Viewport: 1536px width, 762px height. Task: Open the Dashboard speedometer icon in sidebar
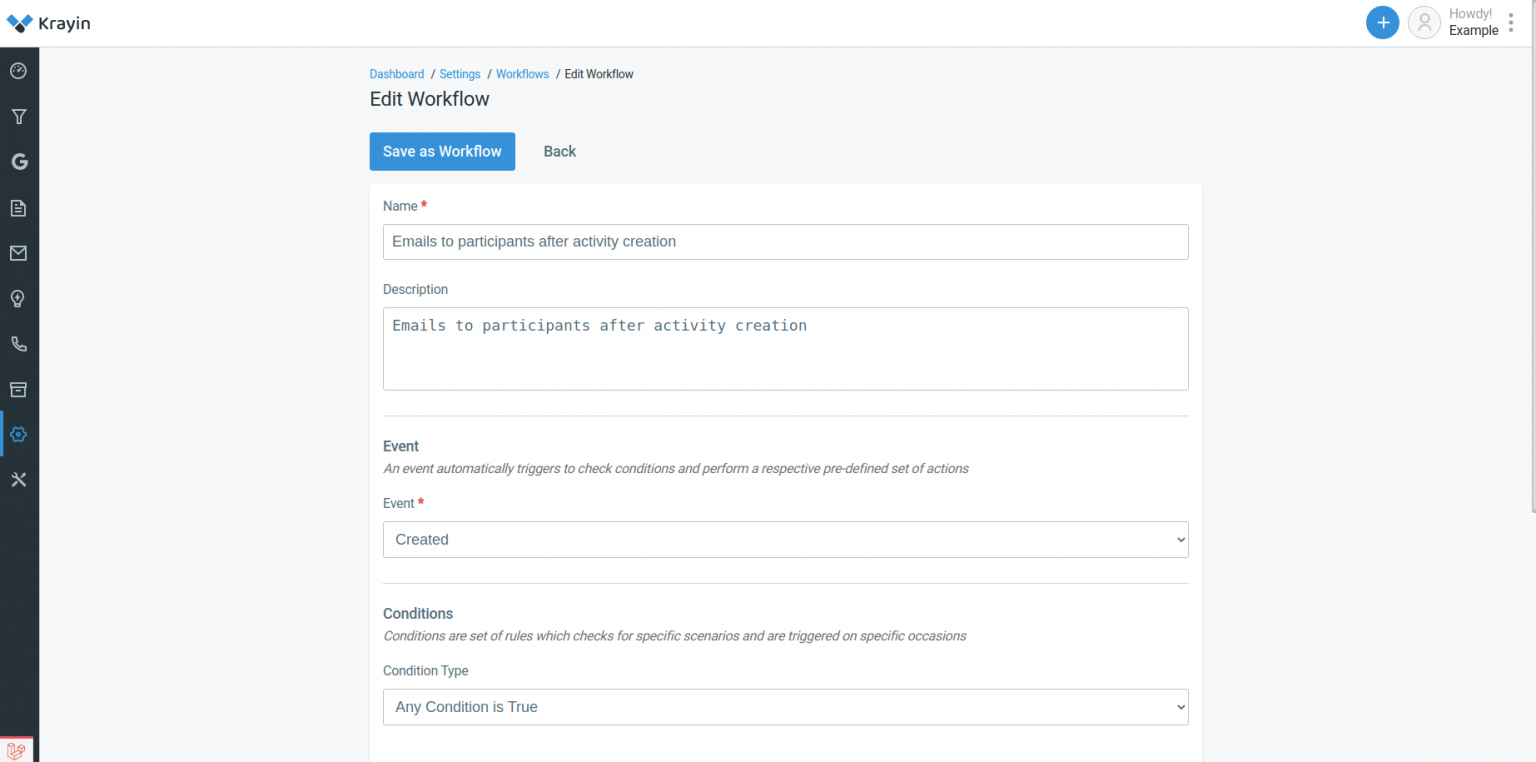[19, 70]
